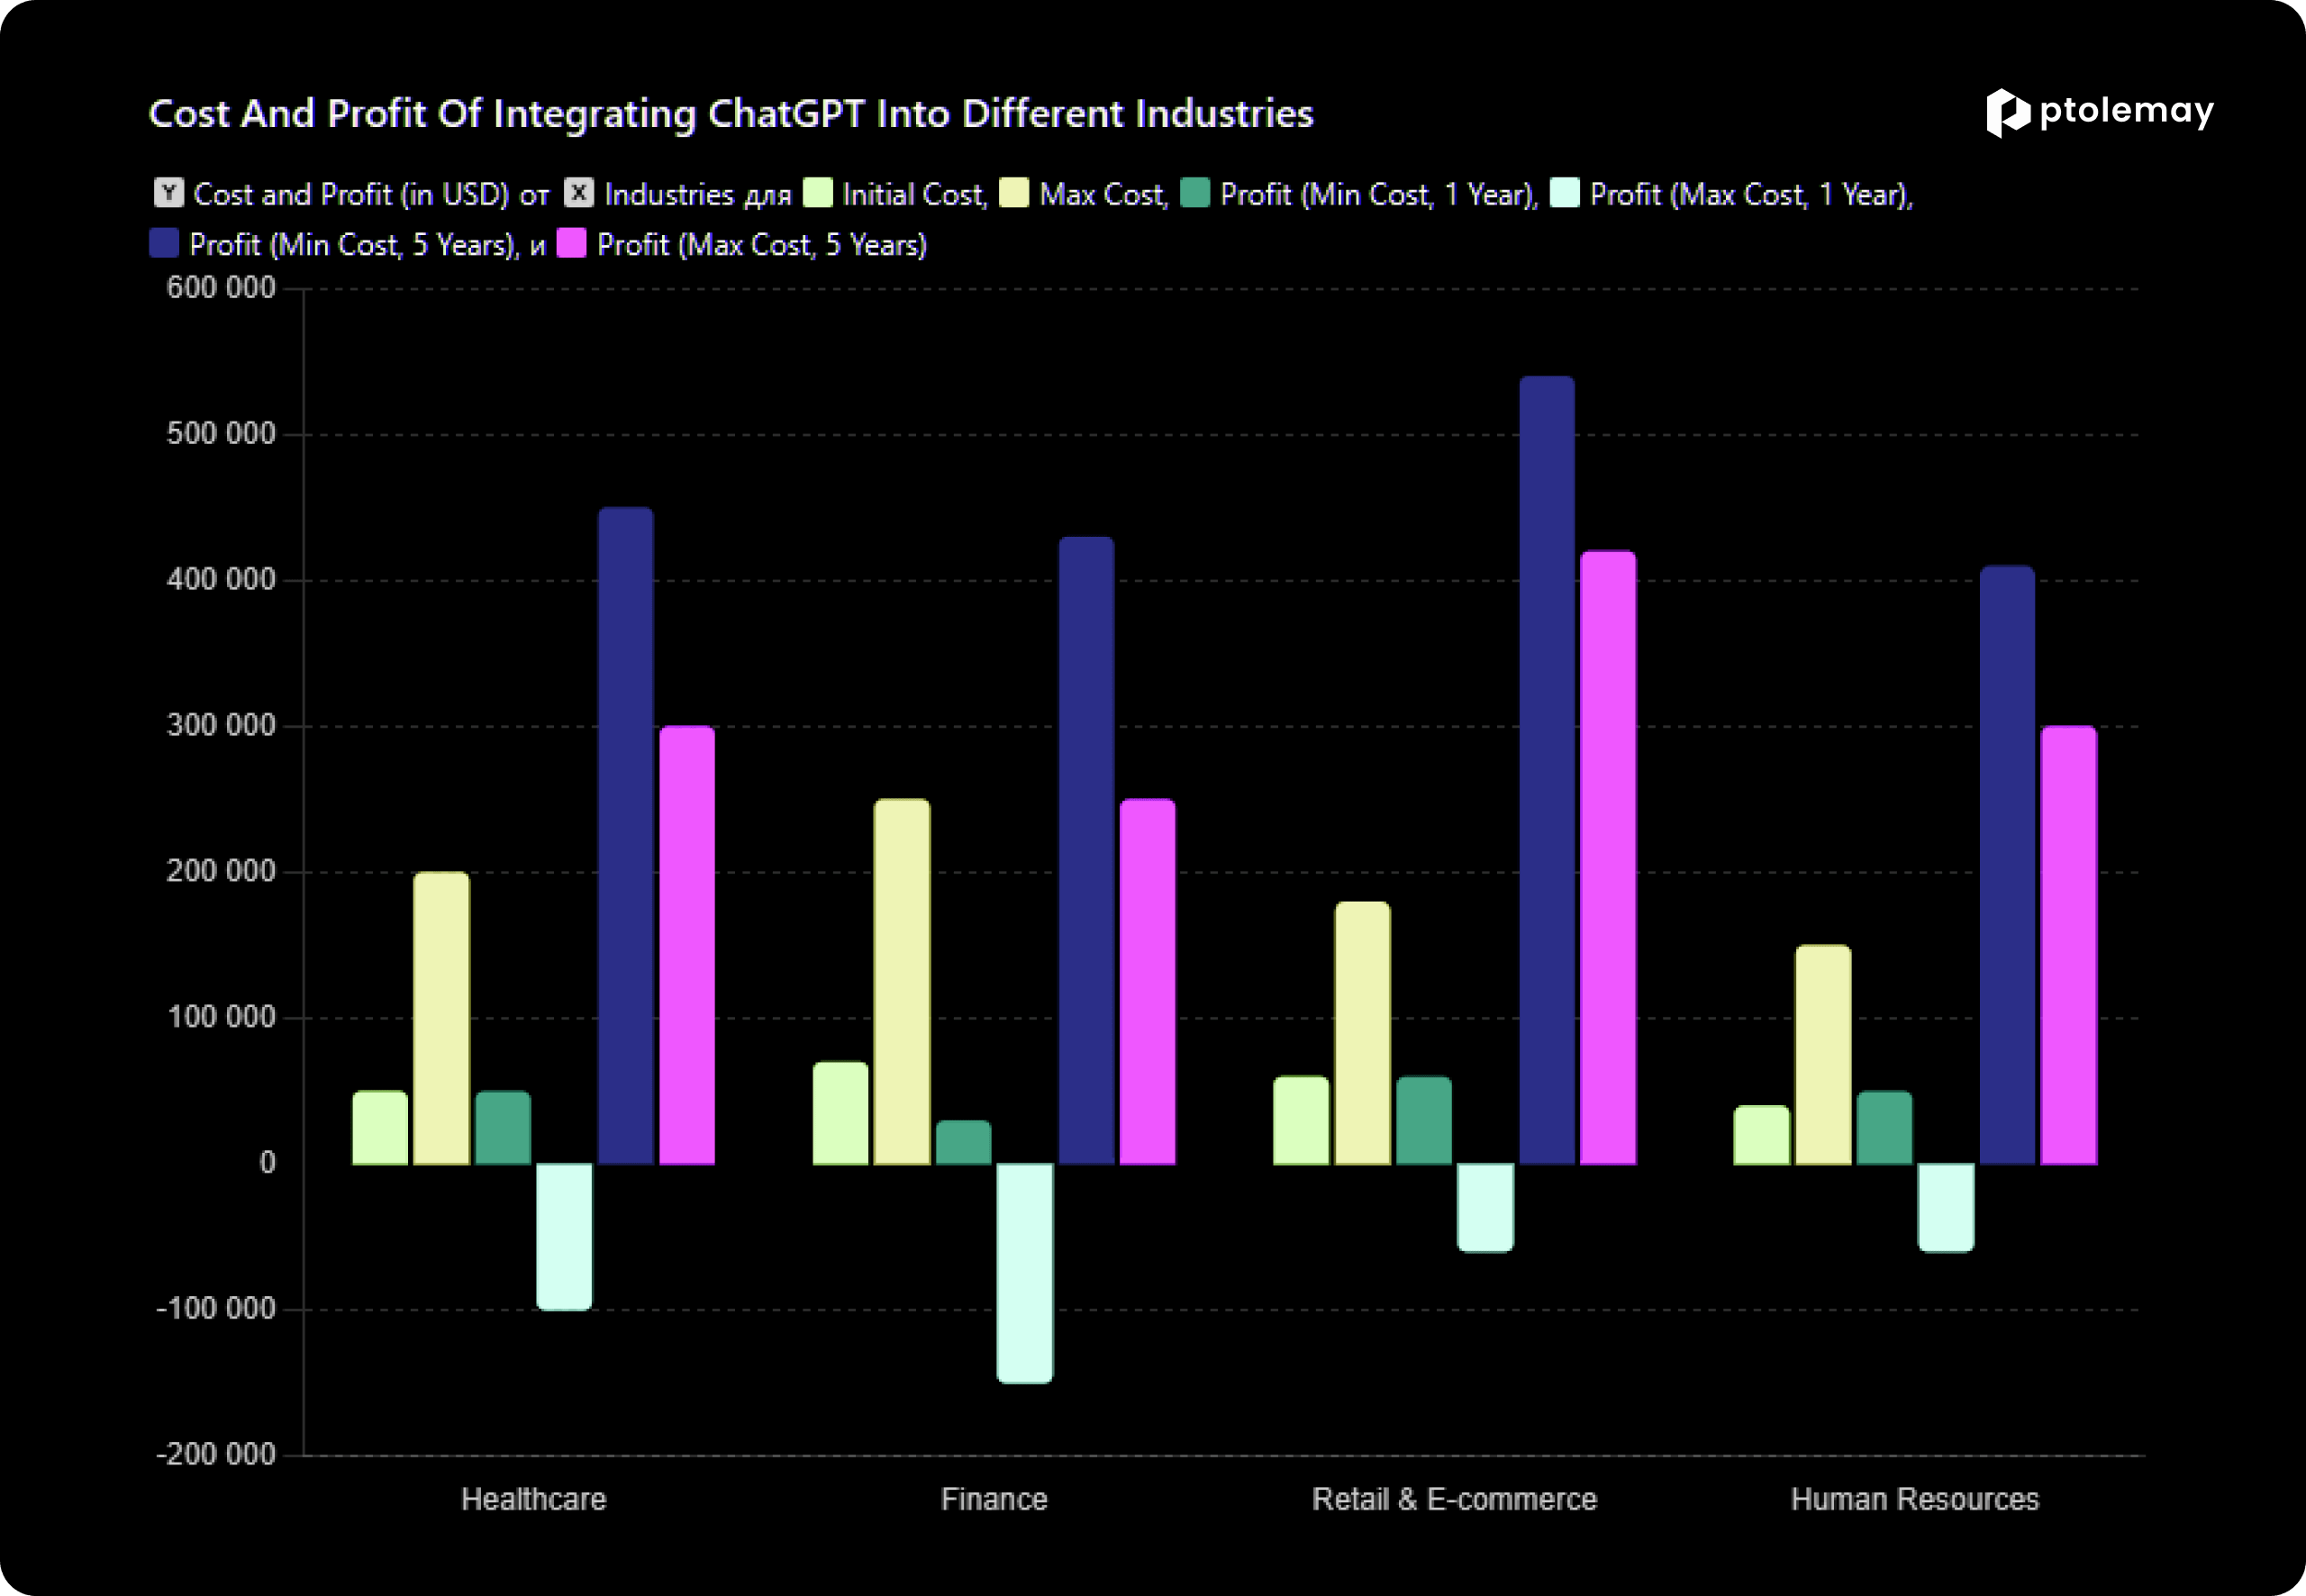Select Retail & E-commerce dark blue 5 Years bar
Screen dimensions: 2306x1596
[x=1547, y=770]
